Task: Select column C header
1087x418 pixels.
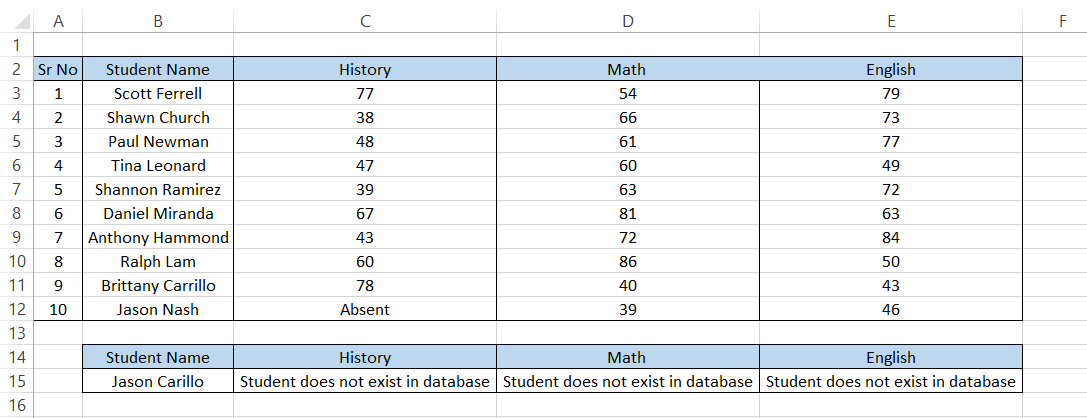Action: pyautogui.click(x=365, y=21)
